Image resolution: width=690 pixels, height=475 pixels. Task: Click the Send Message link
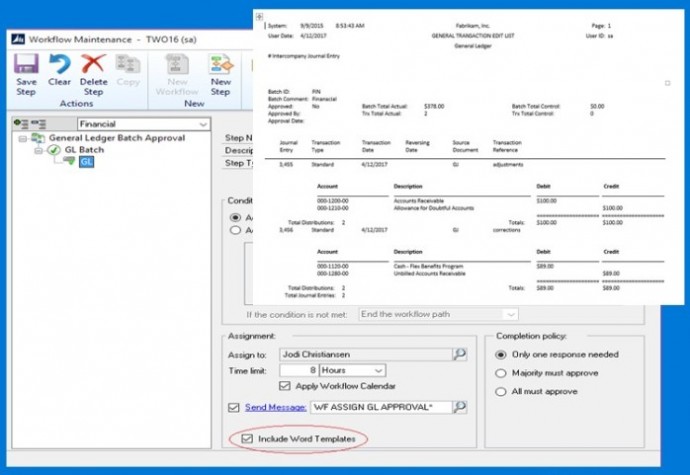(275, 407)
